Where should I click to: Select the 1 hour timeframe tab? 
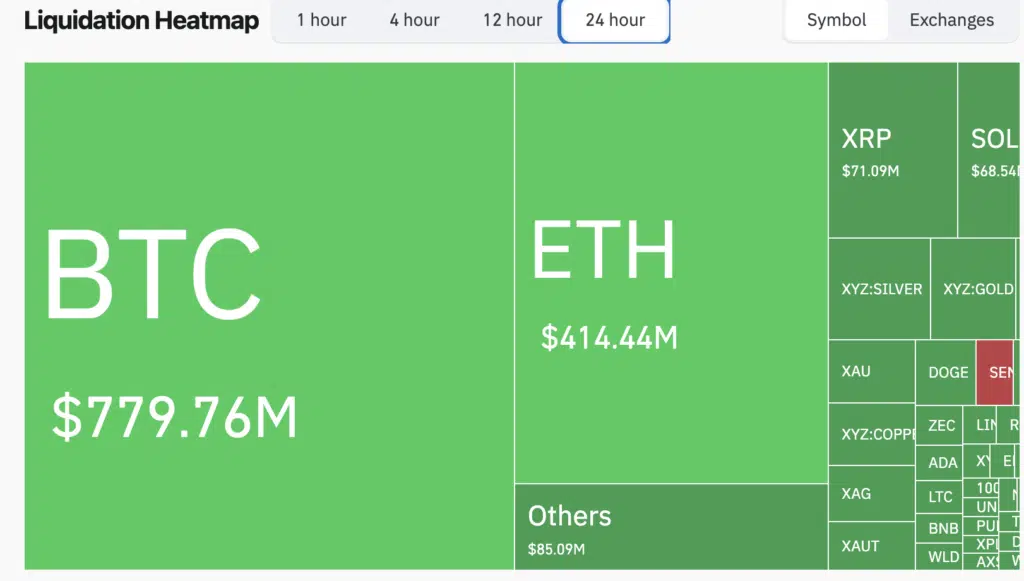point(321,20)
